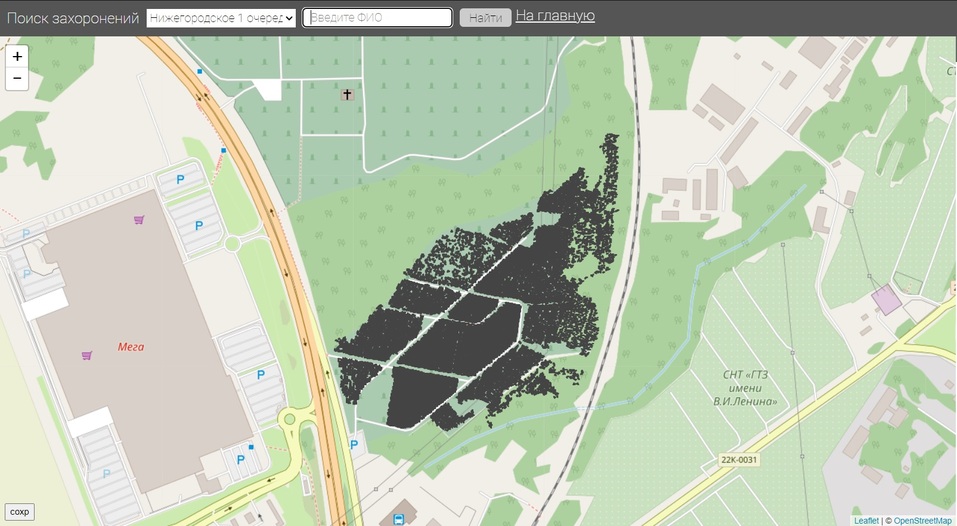
Task: Click the СНТ «ГТЗ имени В.И.Ленина» label
Action: pyautogui.click(x=750, y=388)
